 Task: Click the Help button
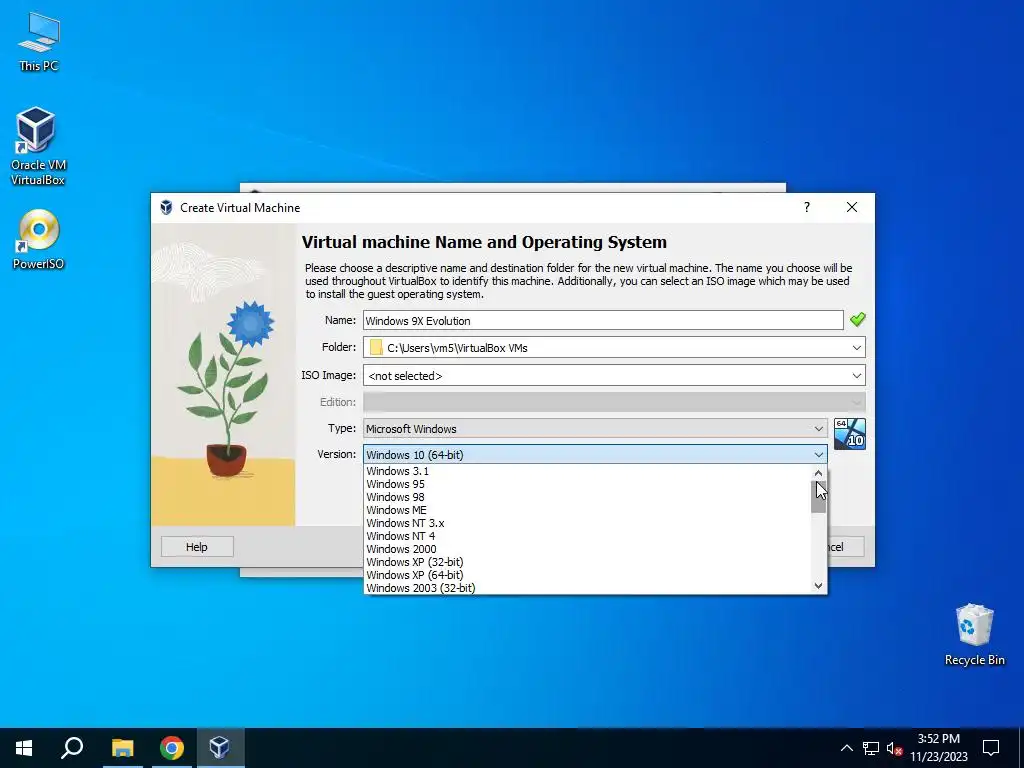[197, 547]
